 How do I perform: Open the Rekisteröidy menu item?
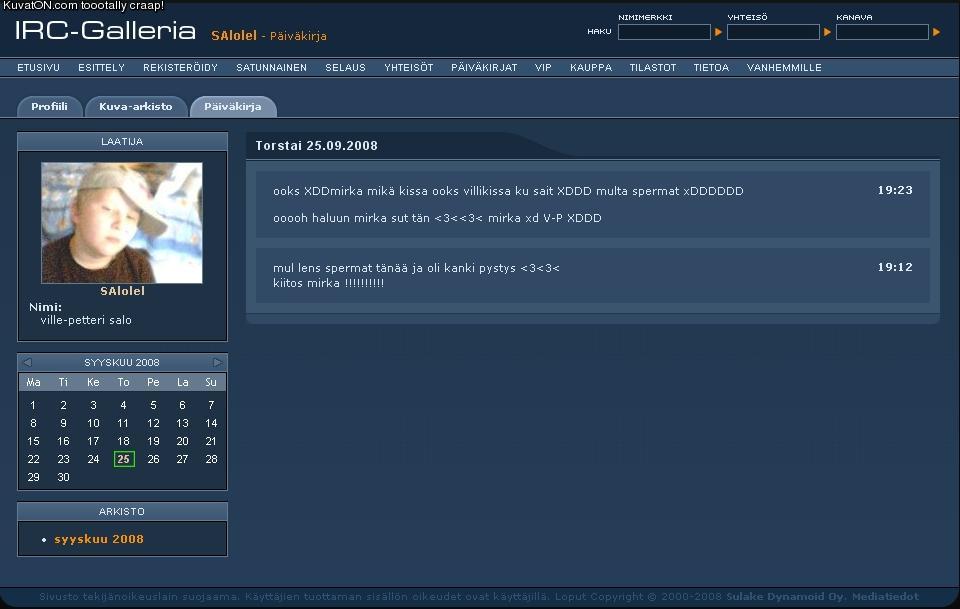point(180,67)
